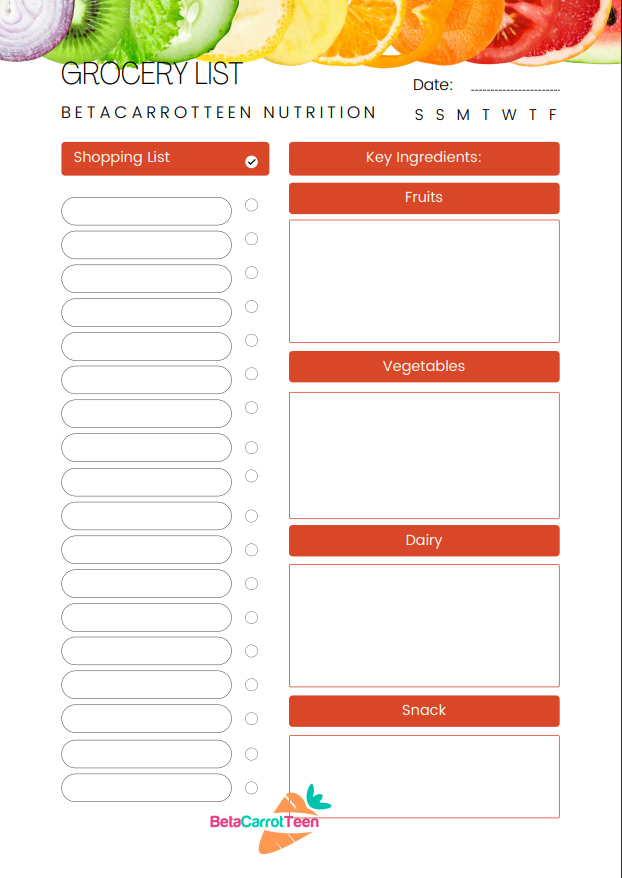The height and width of the screenshot is (878, 622).
Task: Click the white checkmark icon in Shopping List header
Action: [251, 162]
